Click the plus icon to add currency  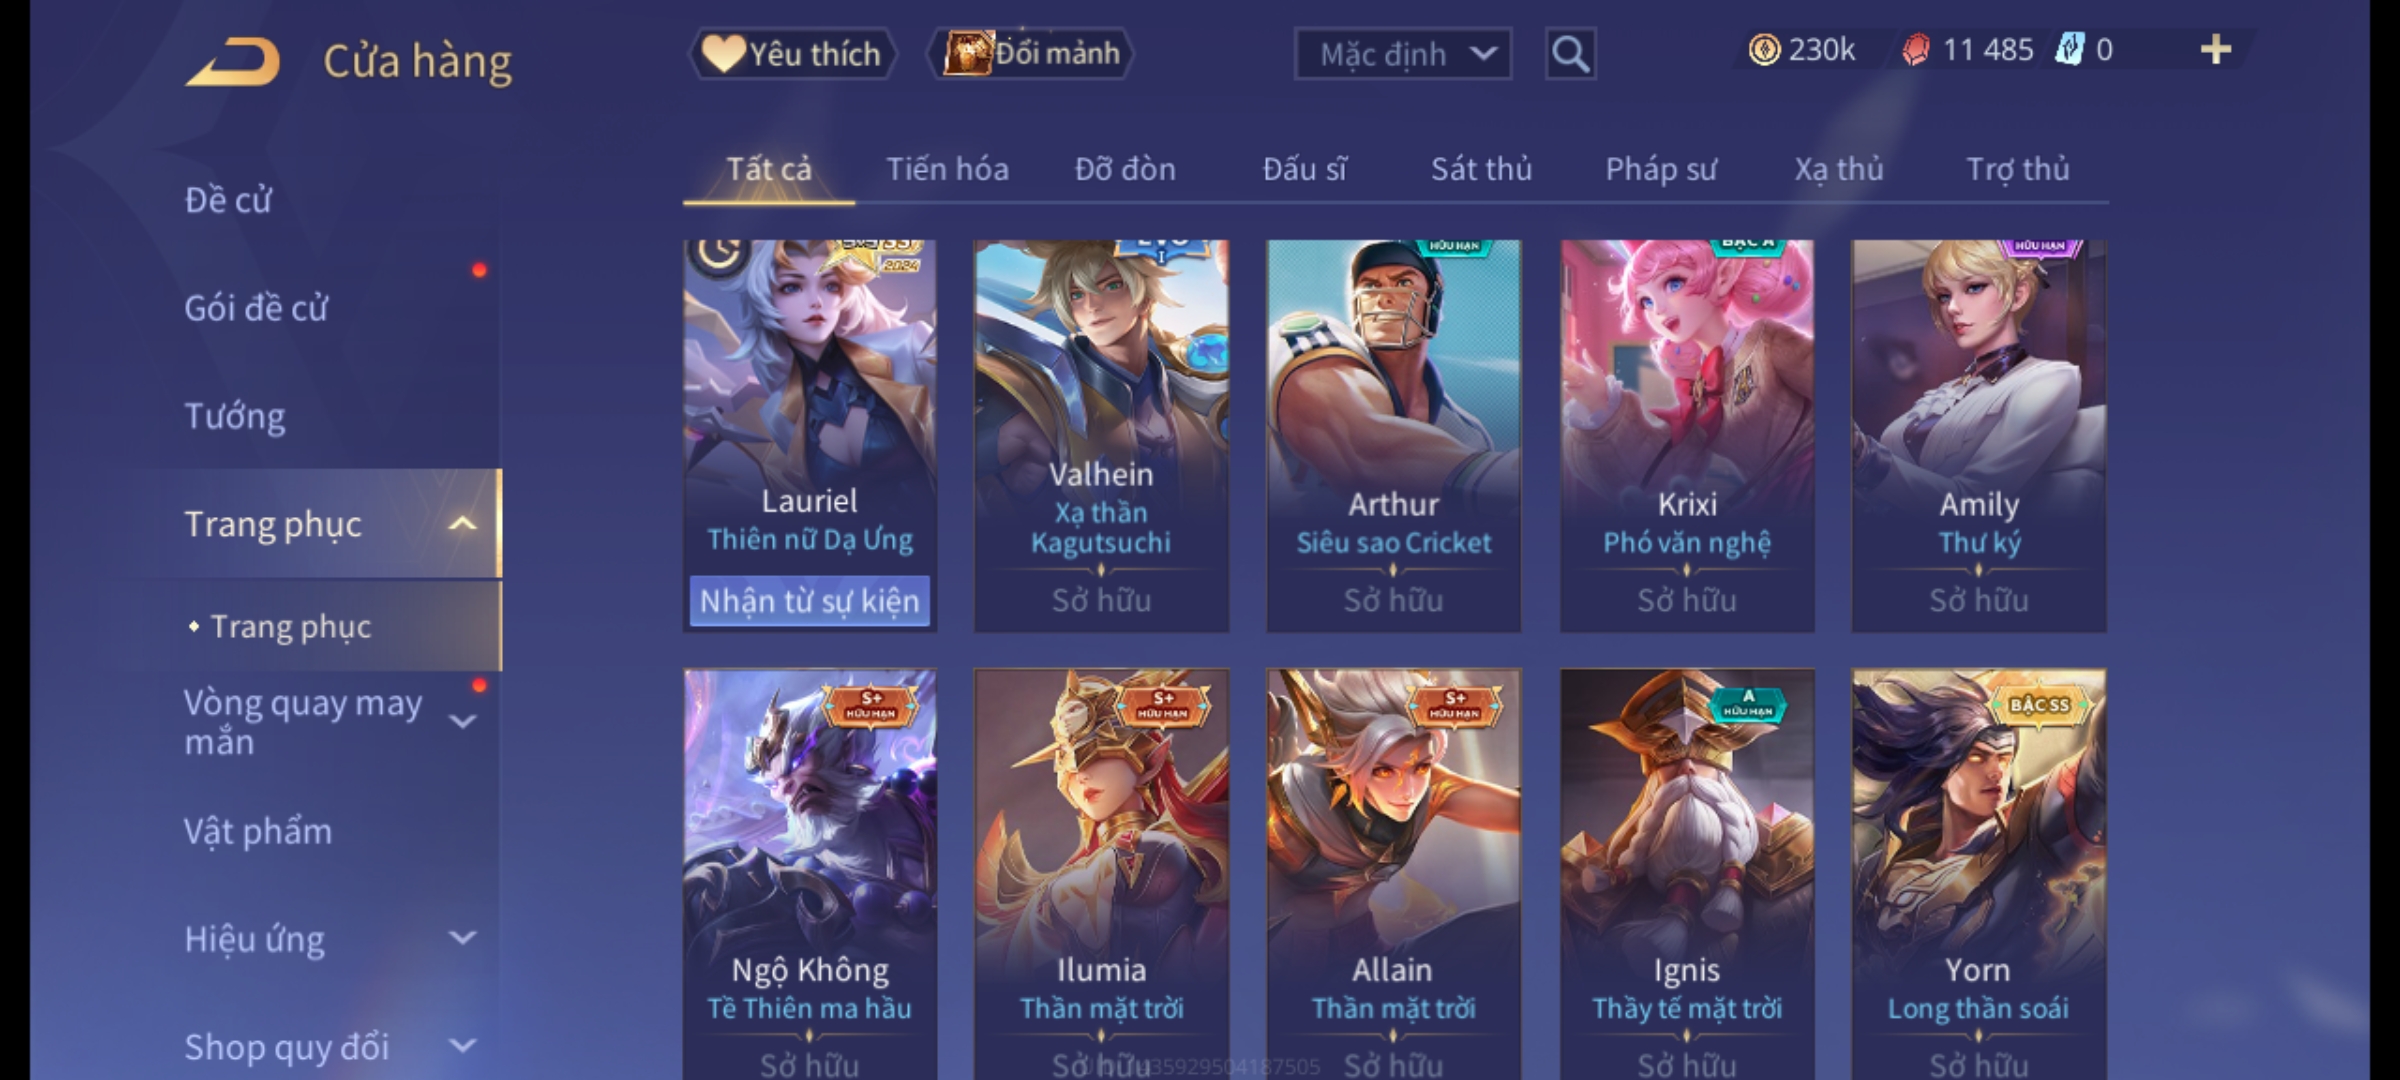[2216, 50]
